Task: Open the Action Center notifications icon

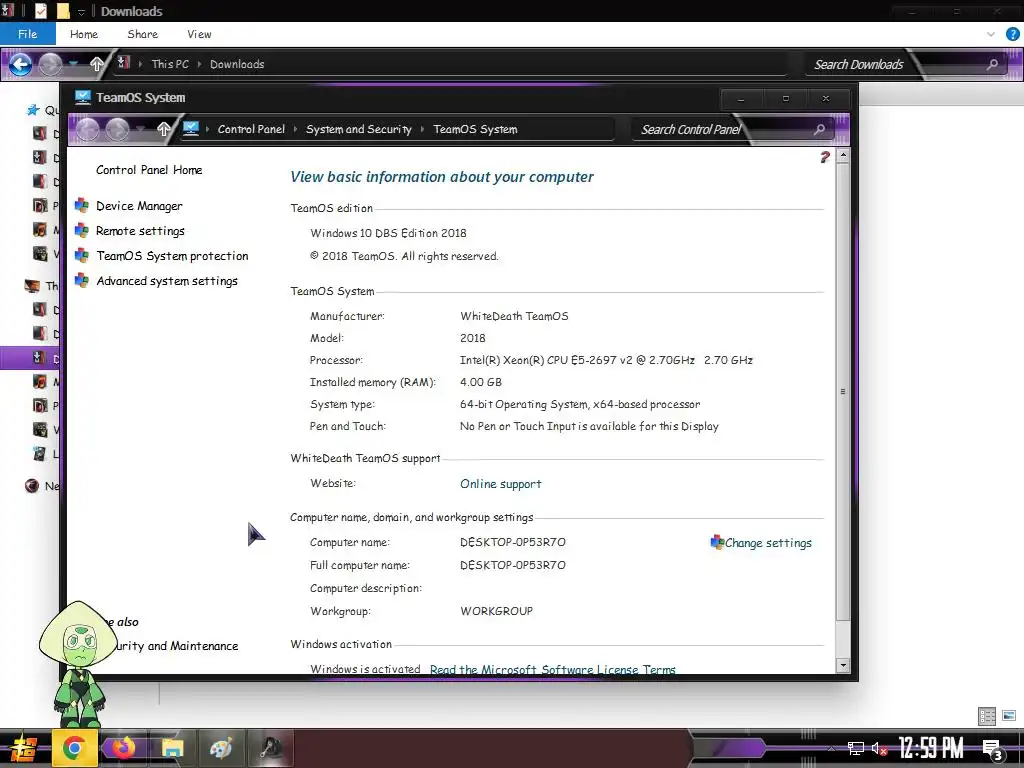Action: (992, 749)
